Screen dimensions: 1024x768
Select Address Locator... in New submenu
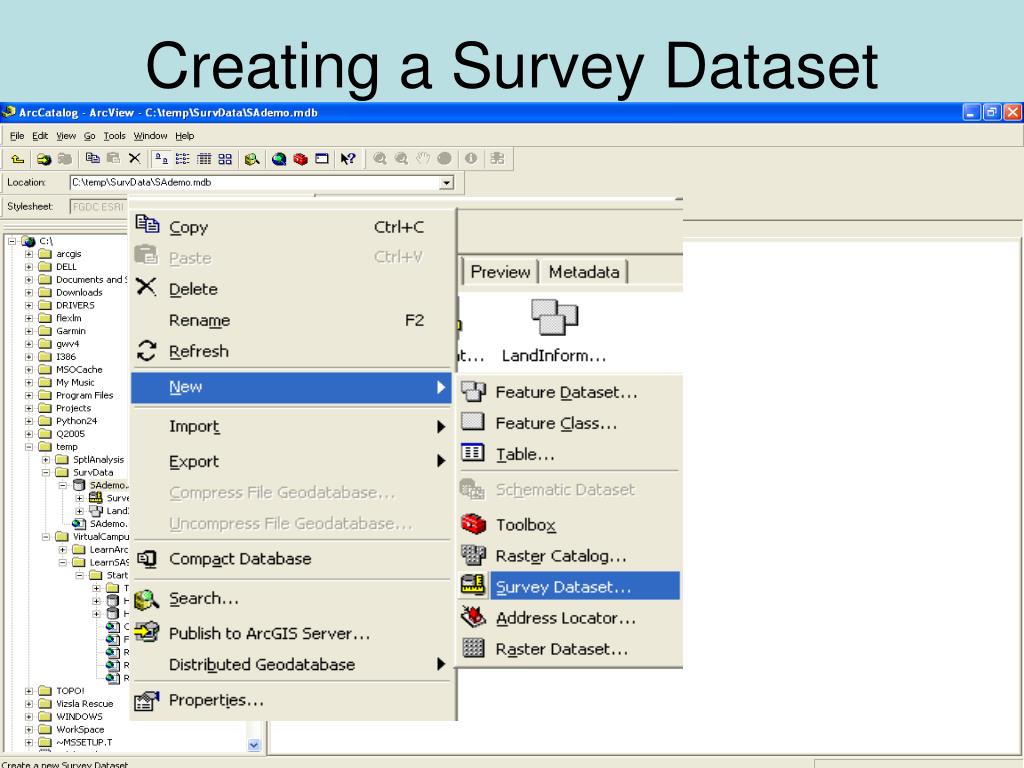point(569,618)
